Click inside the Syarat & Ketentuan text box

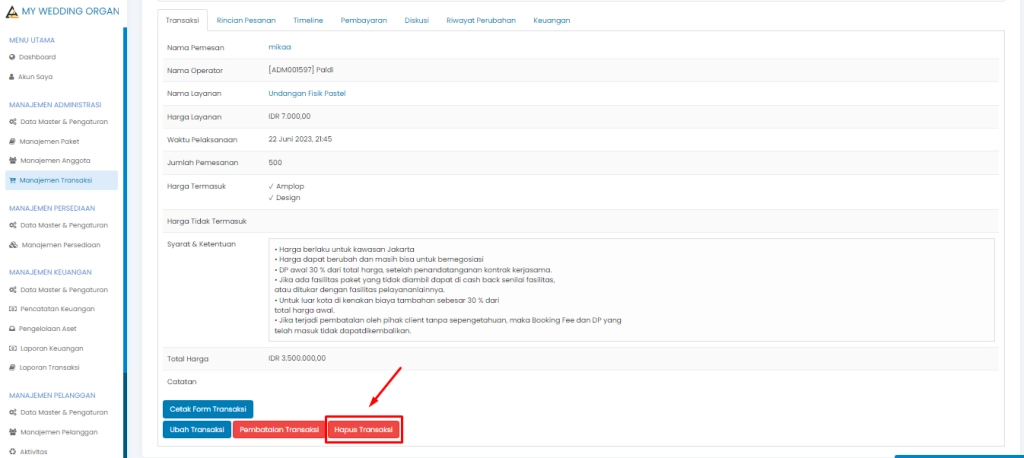(631, 289)
